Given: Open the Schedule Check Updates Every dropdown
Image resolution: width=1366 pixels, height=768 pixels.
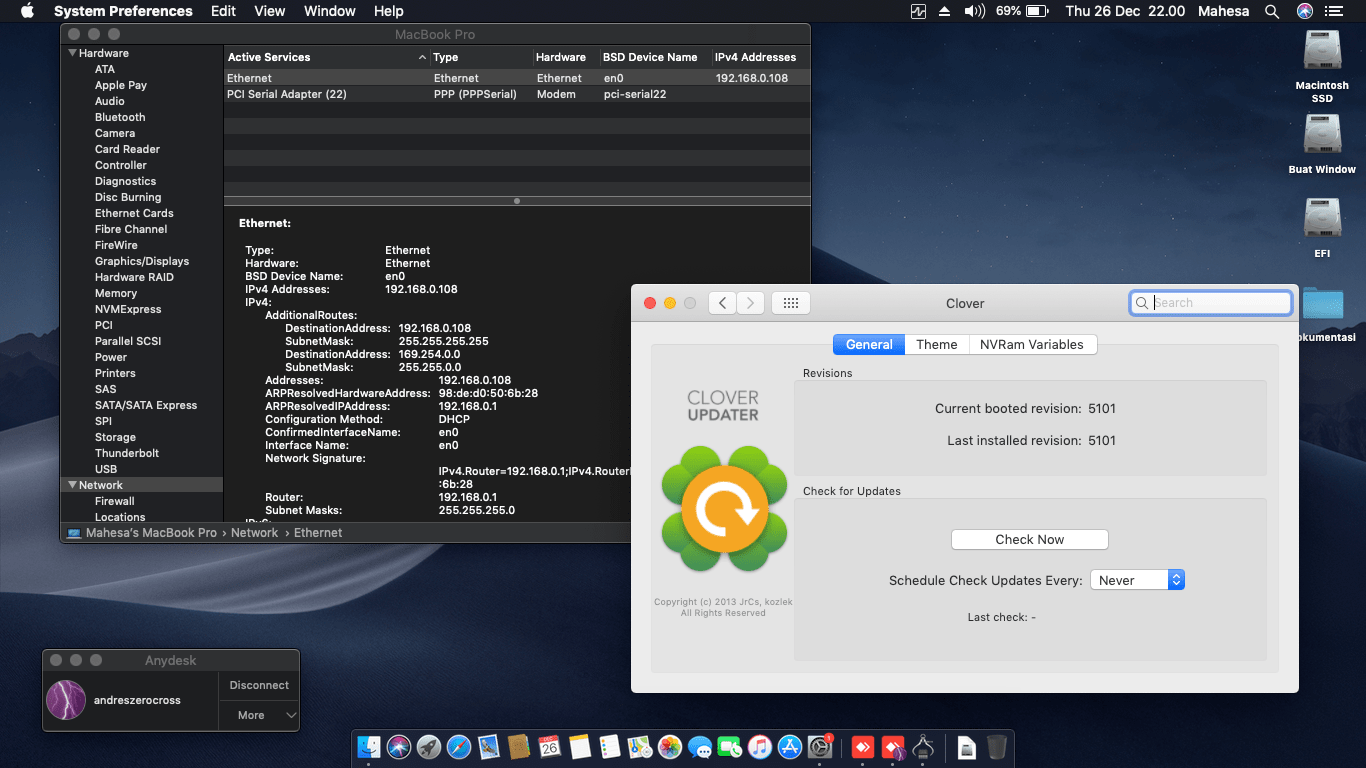Looking at the screenshot, I should (1137, 580).
